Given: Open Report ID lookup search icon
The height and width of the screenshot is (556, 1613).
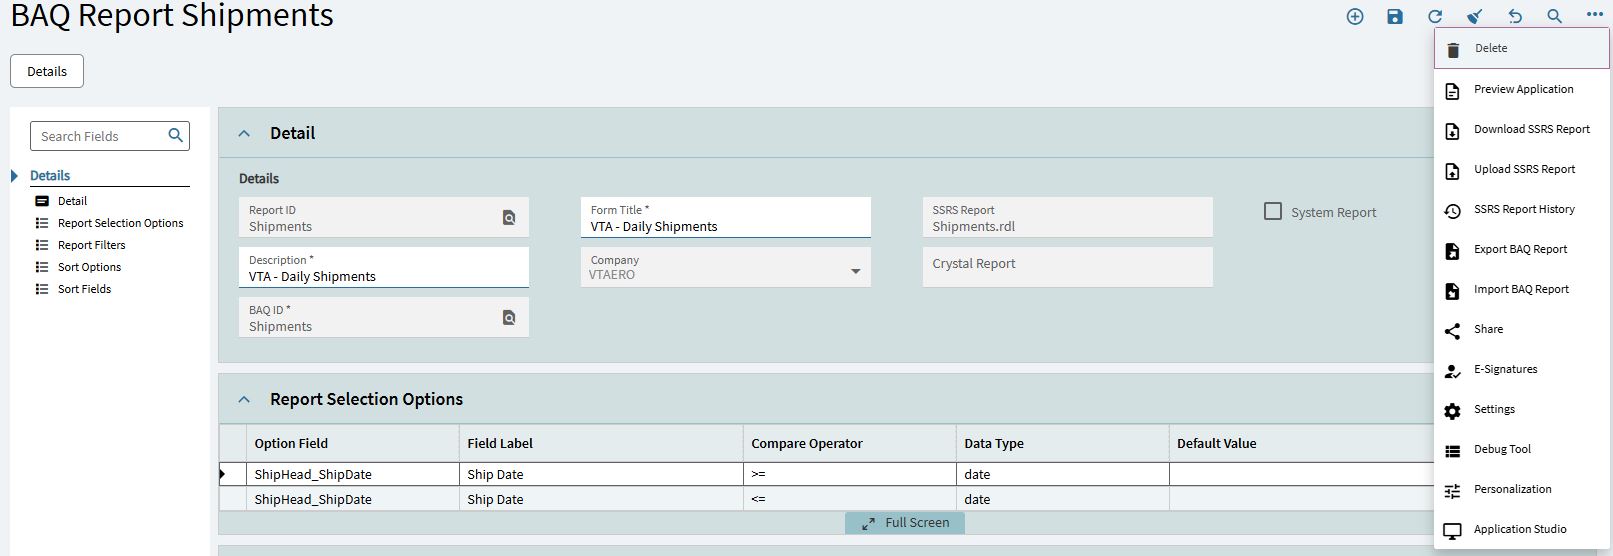Looking at the screenshot, I should (x=509, y=217).
